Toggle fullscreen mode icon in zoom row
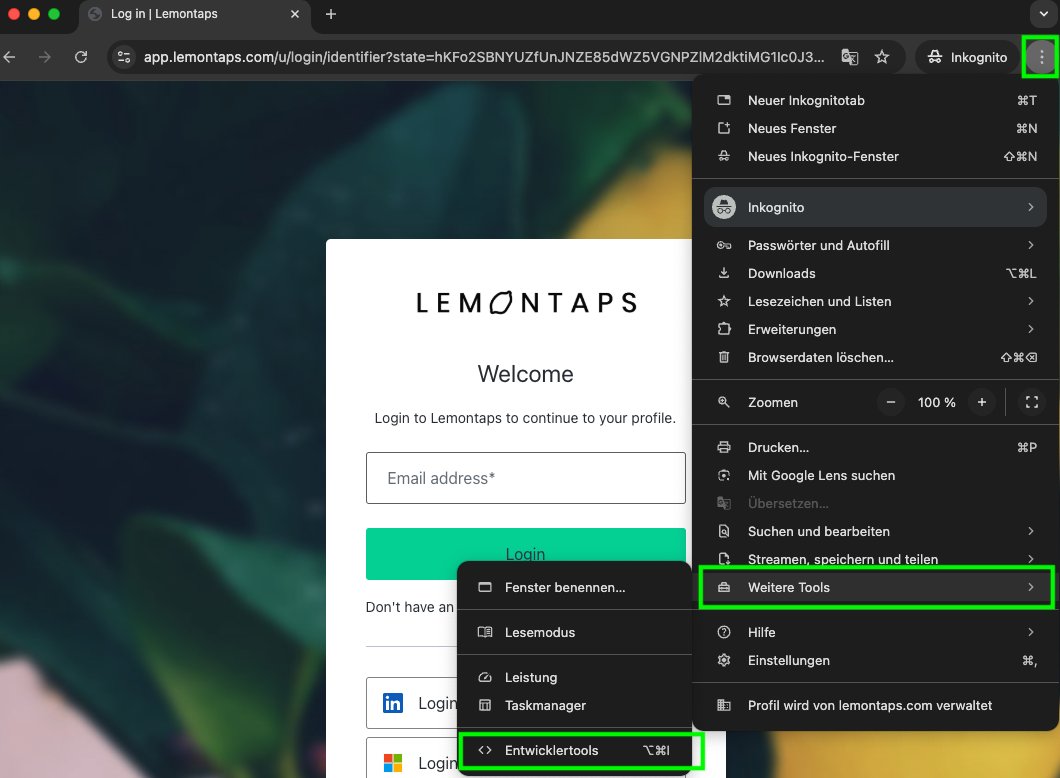This screenshot has width=1060, height=778. click(x=1032, y=402)
